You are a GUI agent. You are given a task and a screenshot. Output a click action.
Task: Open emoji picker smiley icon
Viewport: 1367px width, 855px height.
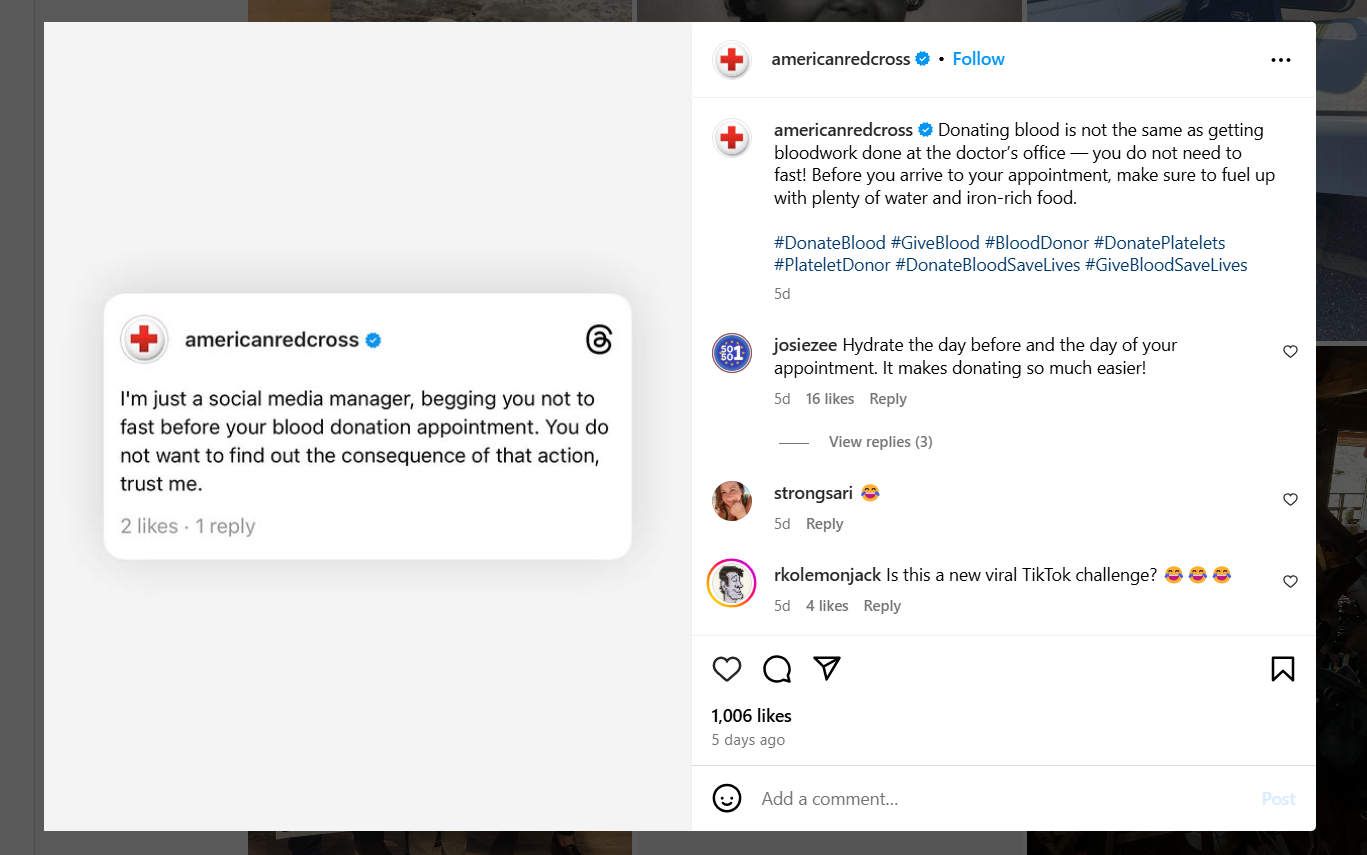[x=727, y=798]
